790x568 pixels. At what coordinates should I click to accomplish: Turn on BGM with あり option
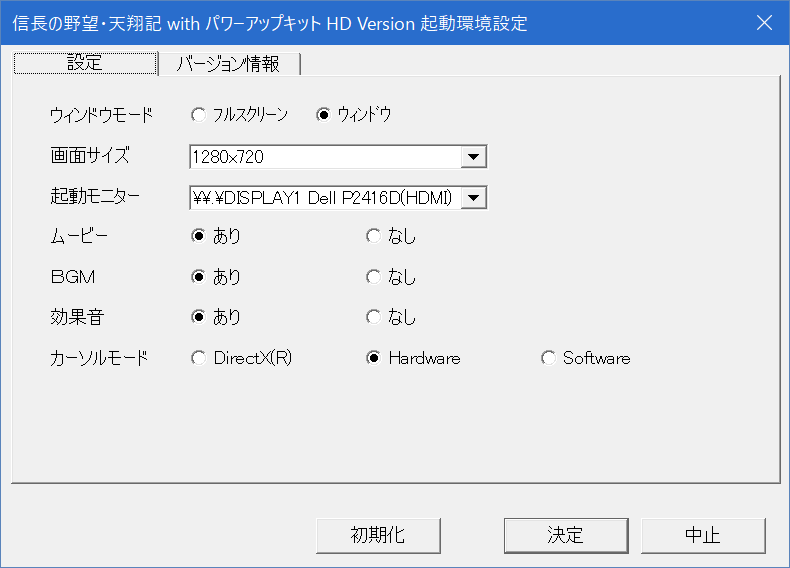click(x=198, y=277)
